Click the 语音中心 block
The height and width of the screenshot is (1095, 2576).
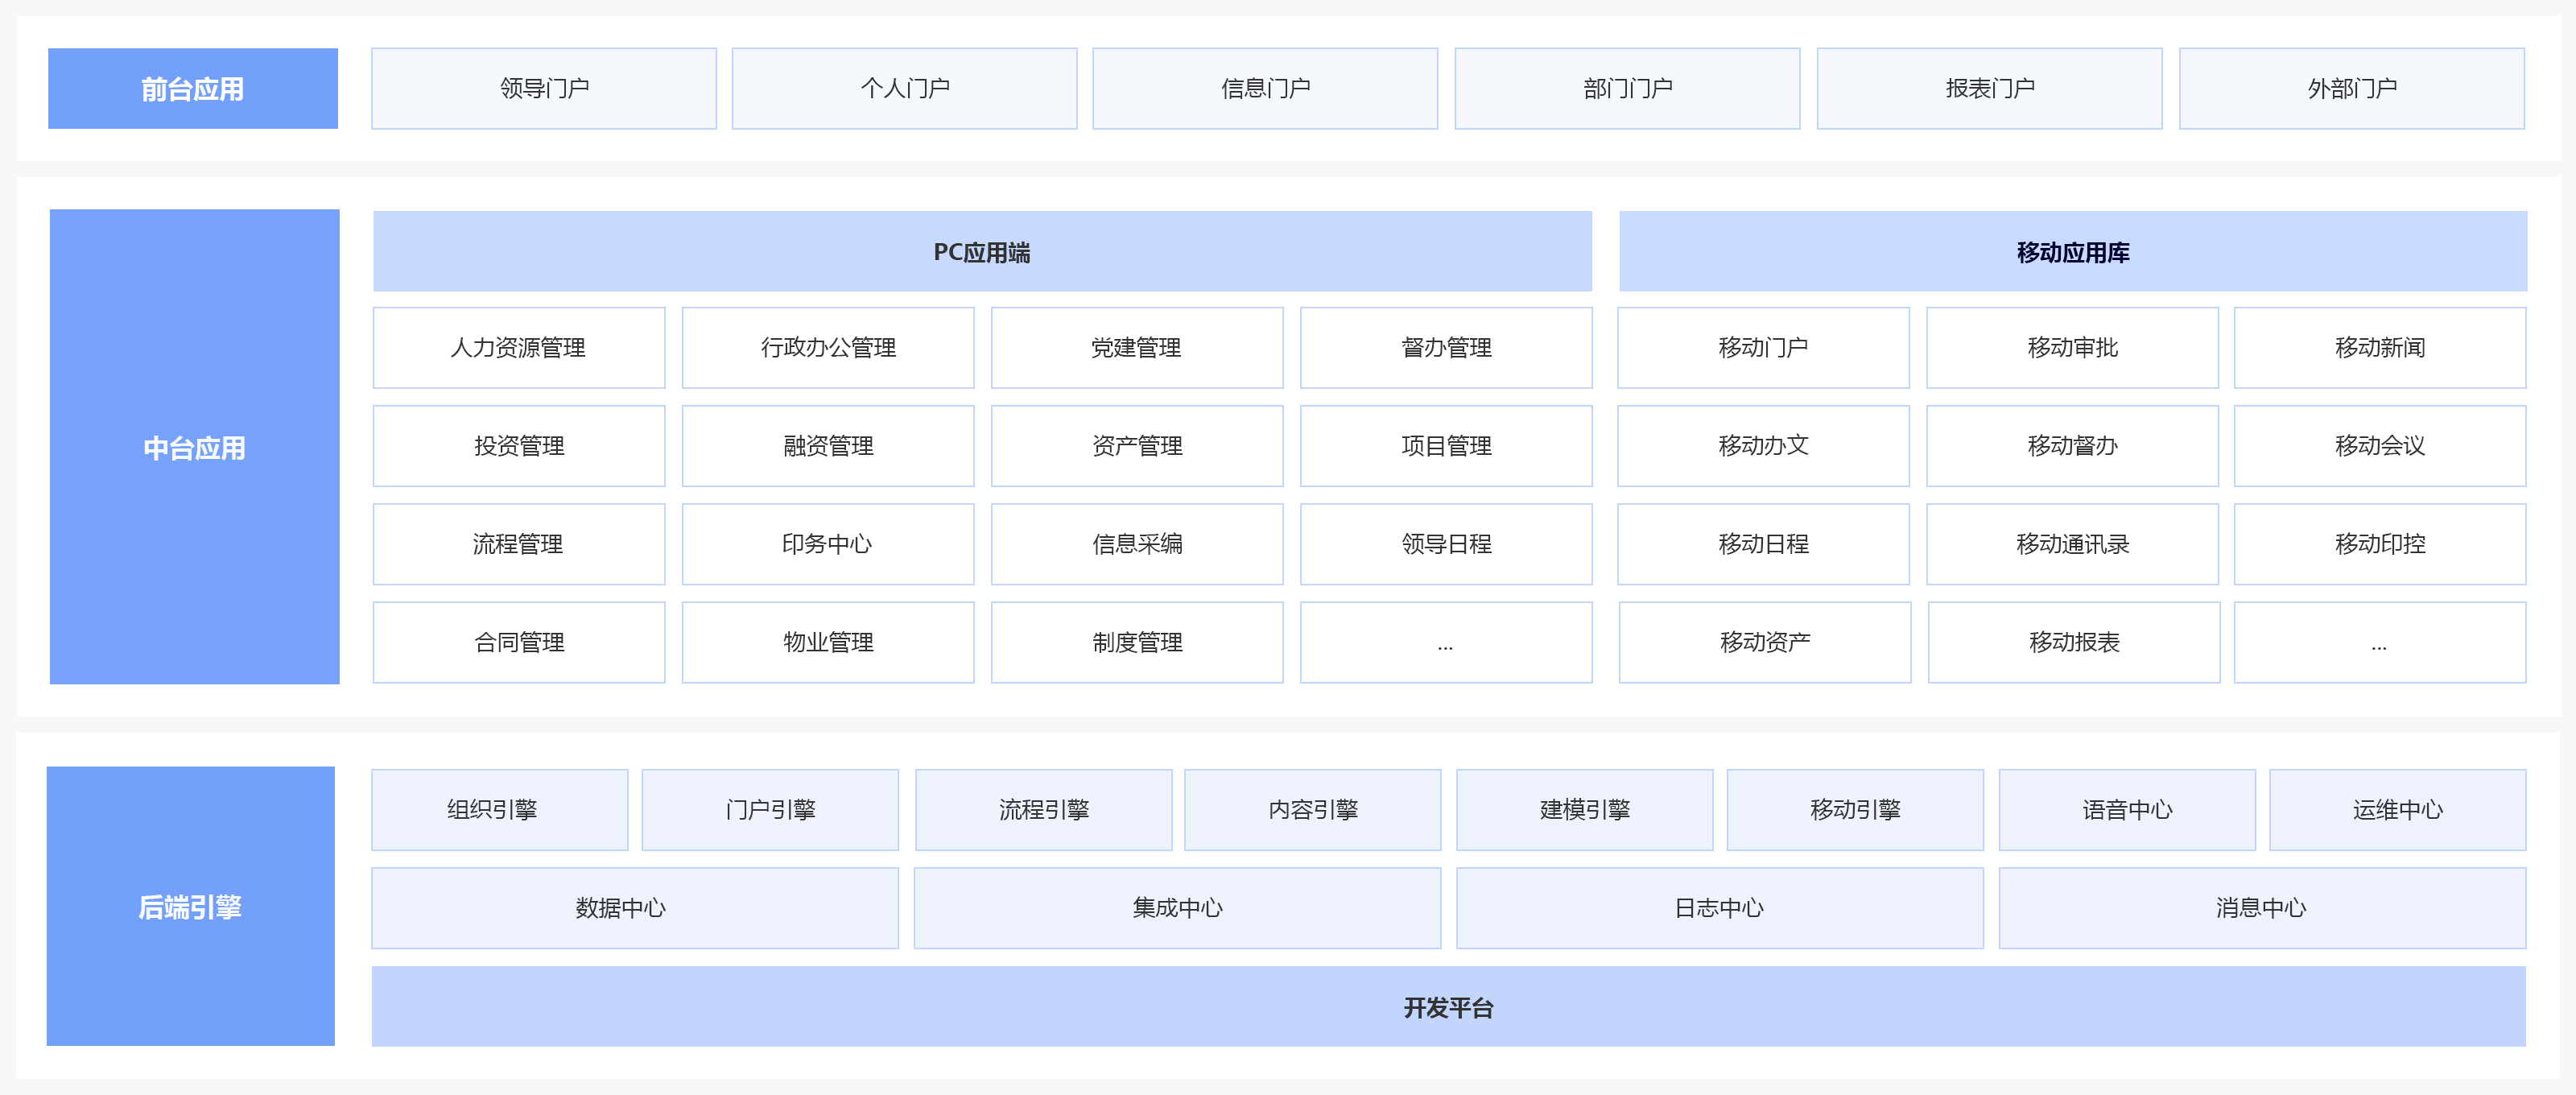tap(2126, 809)
